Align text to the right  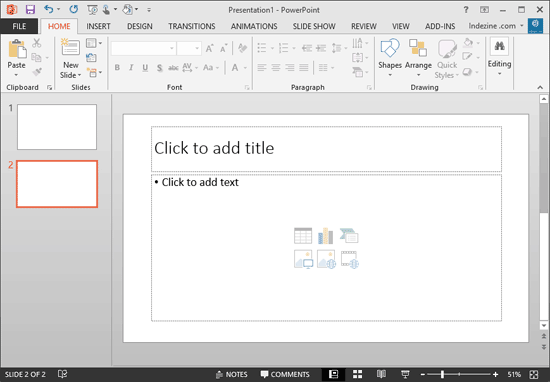pos(290,67)
